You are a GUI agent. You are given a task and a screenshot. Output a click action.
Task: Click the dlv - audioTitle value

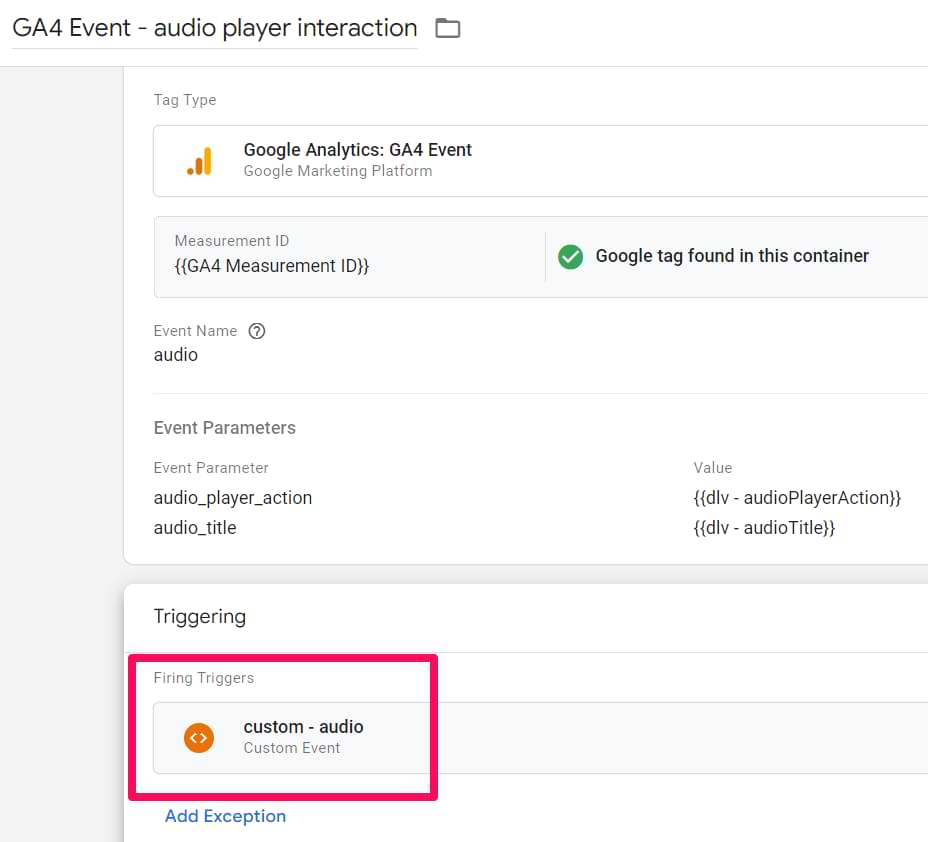tap(764, 527)
